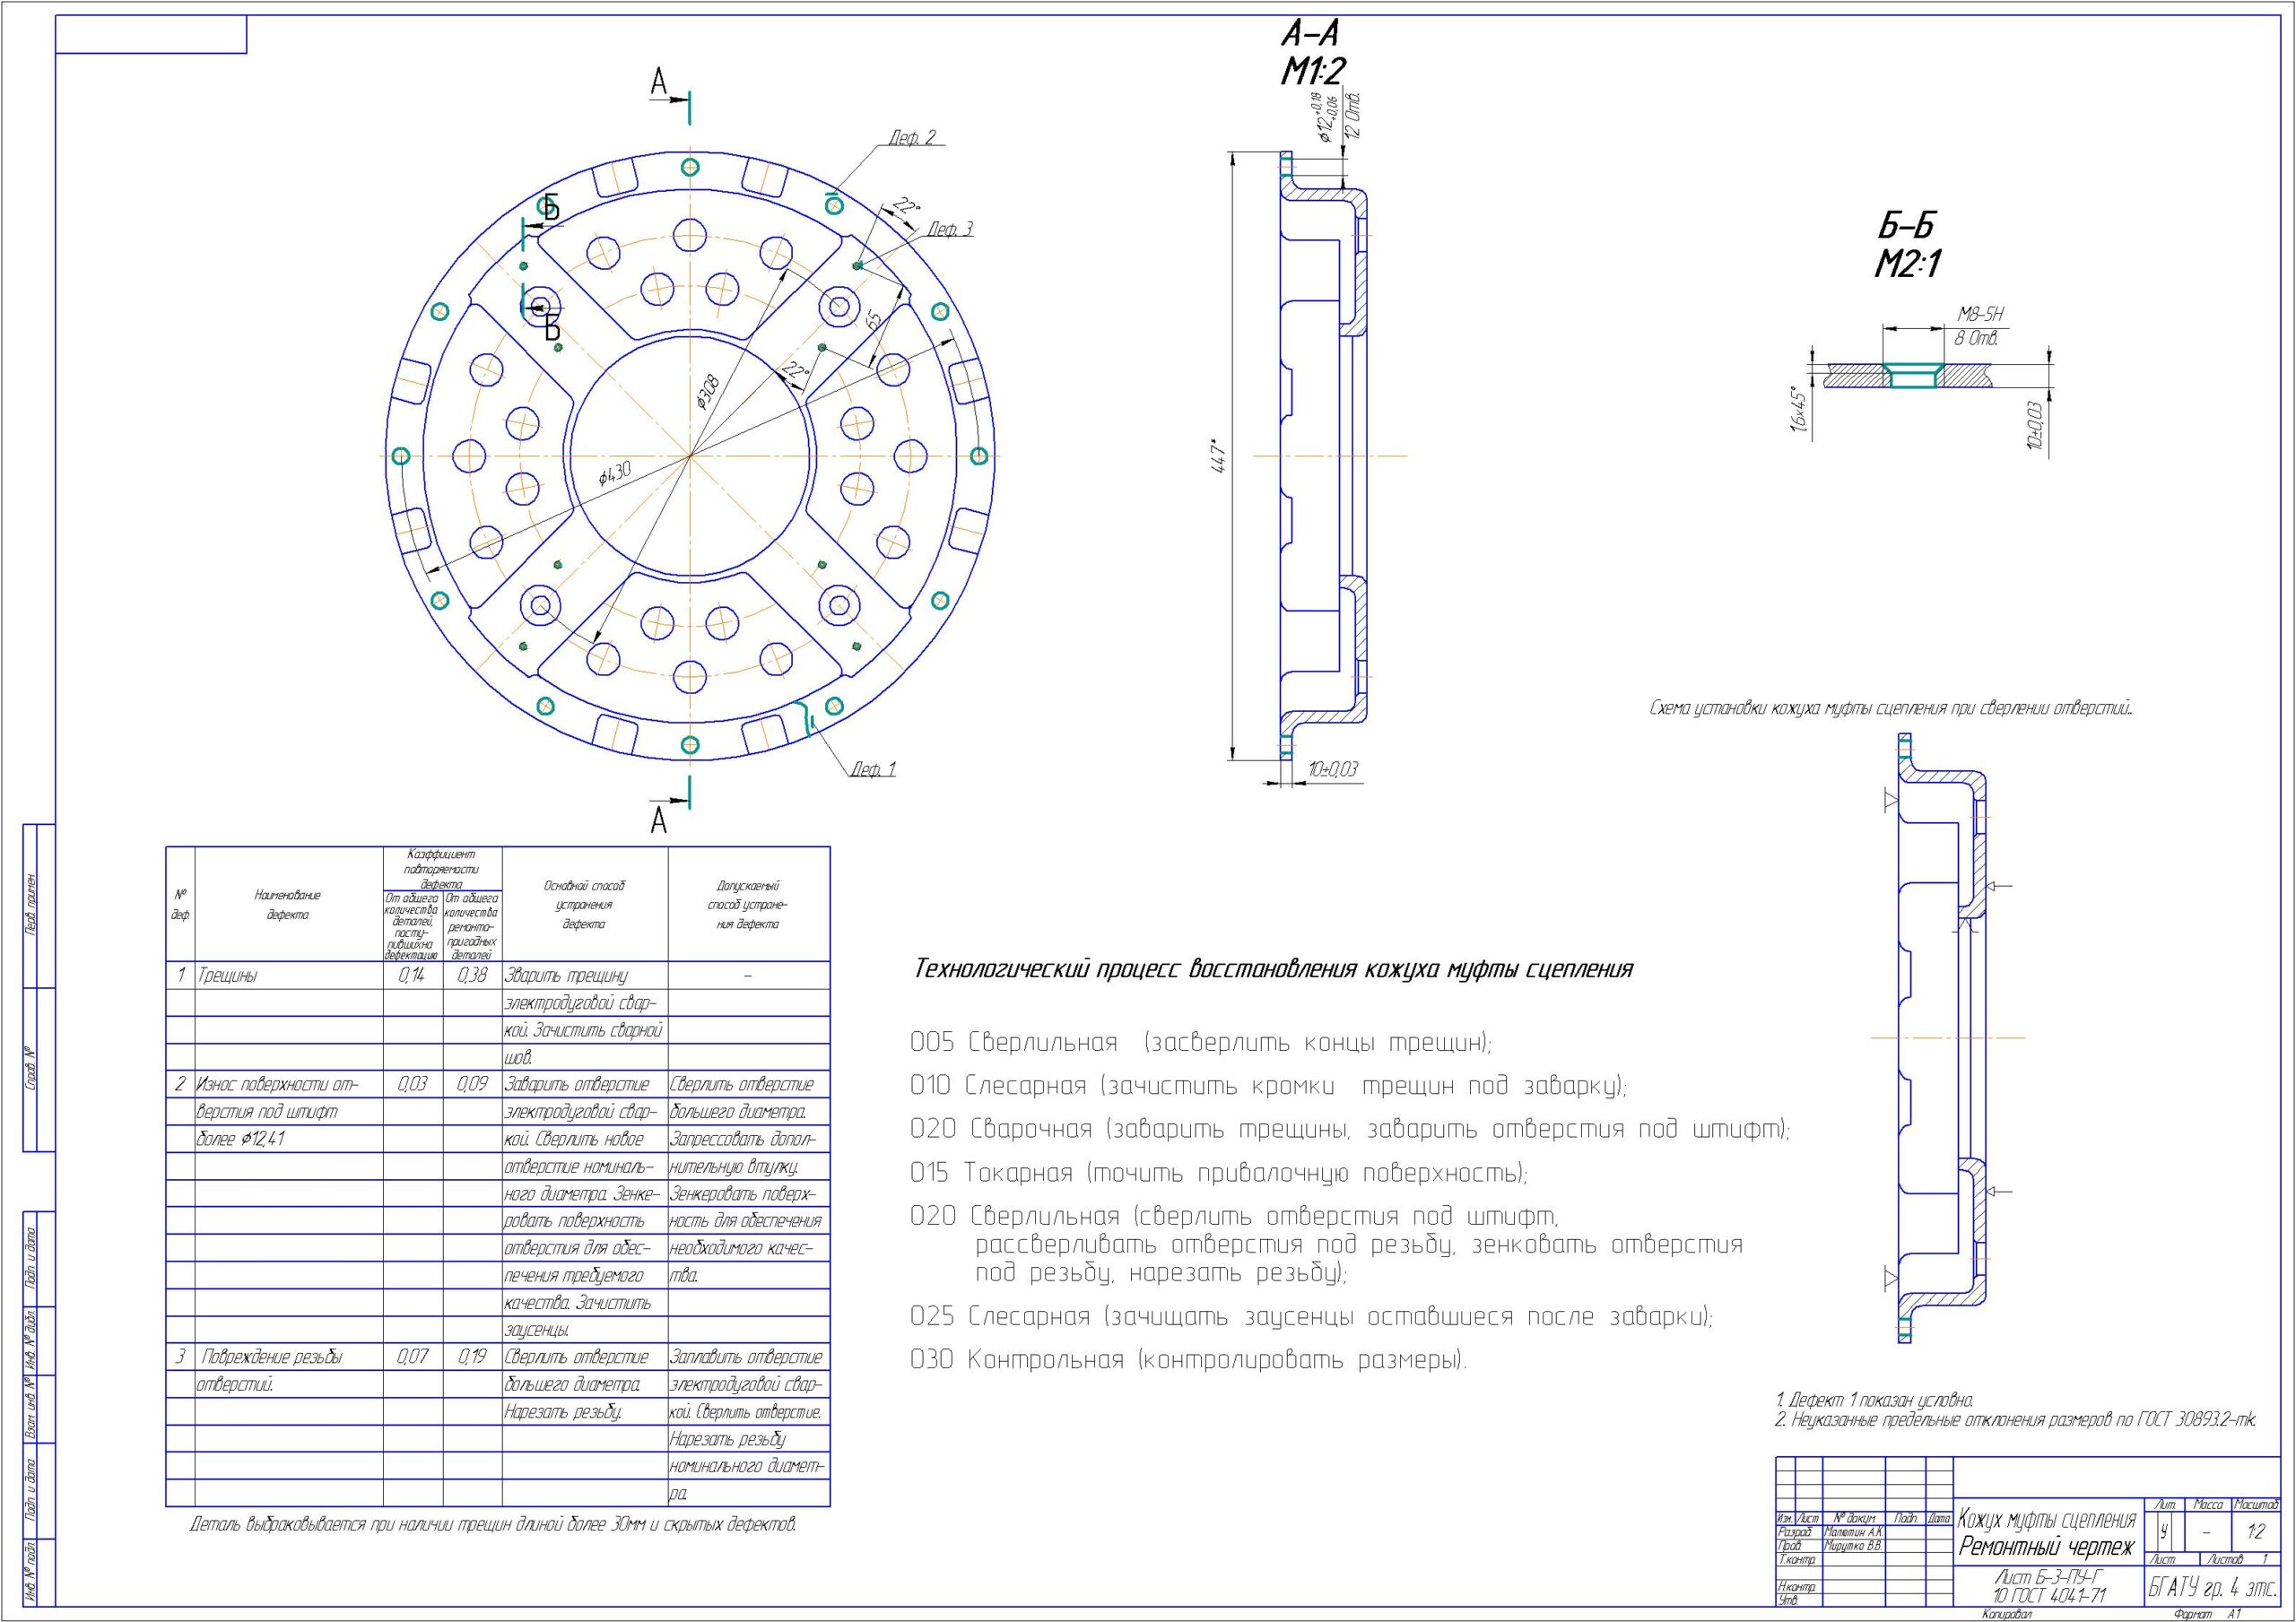Click the "М8–5Н" thread designation
2296x1622 pixels.
pyautogui.click(x=1980, y=316)
